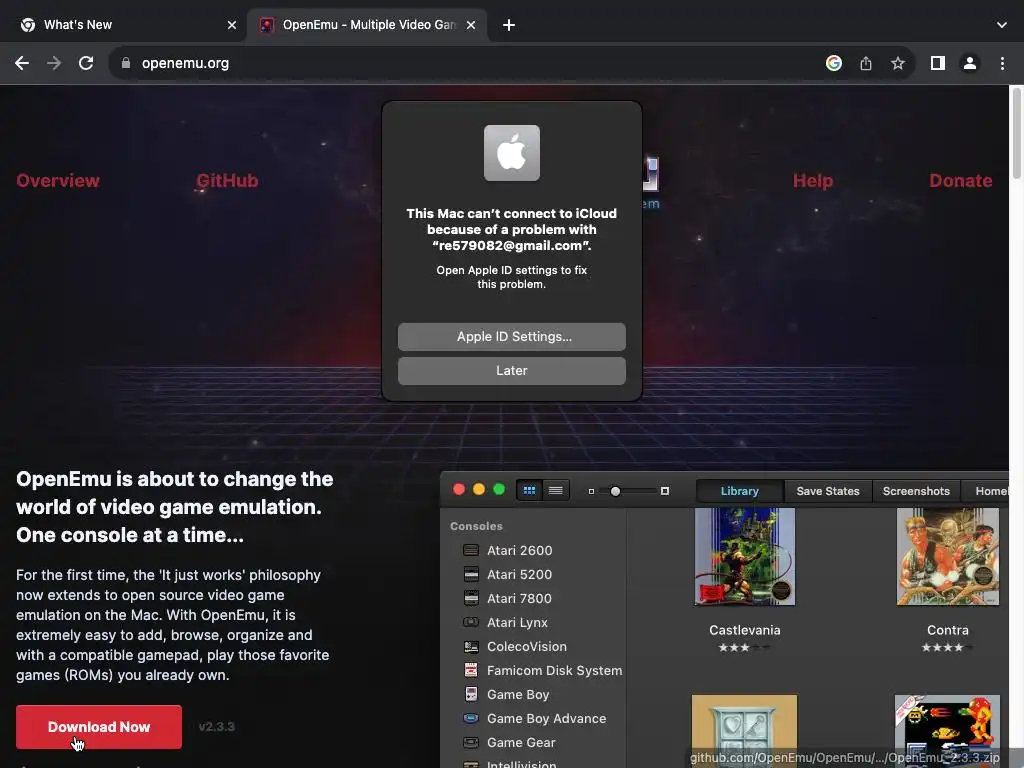Click the Atari 2600 console icon
This screenshot has width=1024, height=768.
(471, 551)
